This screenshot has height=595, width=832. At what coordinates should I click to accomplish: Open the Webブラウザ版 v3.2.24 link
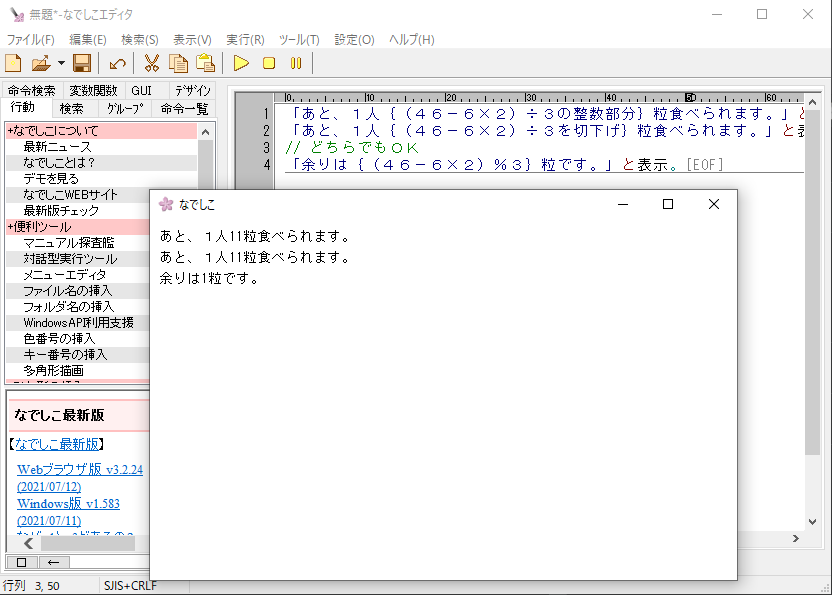[80, 469]
